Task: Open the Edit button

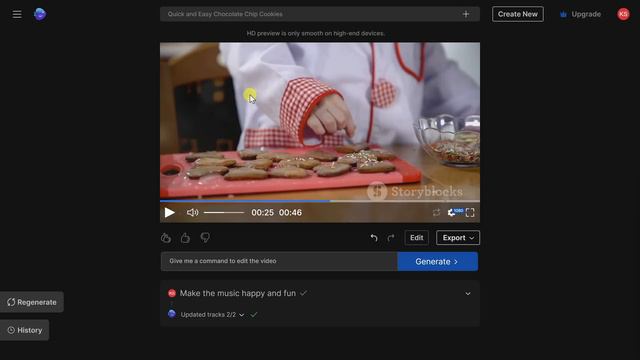Action: click(x=416, y=238)
